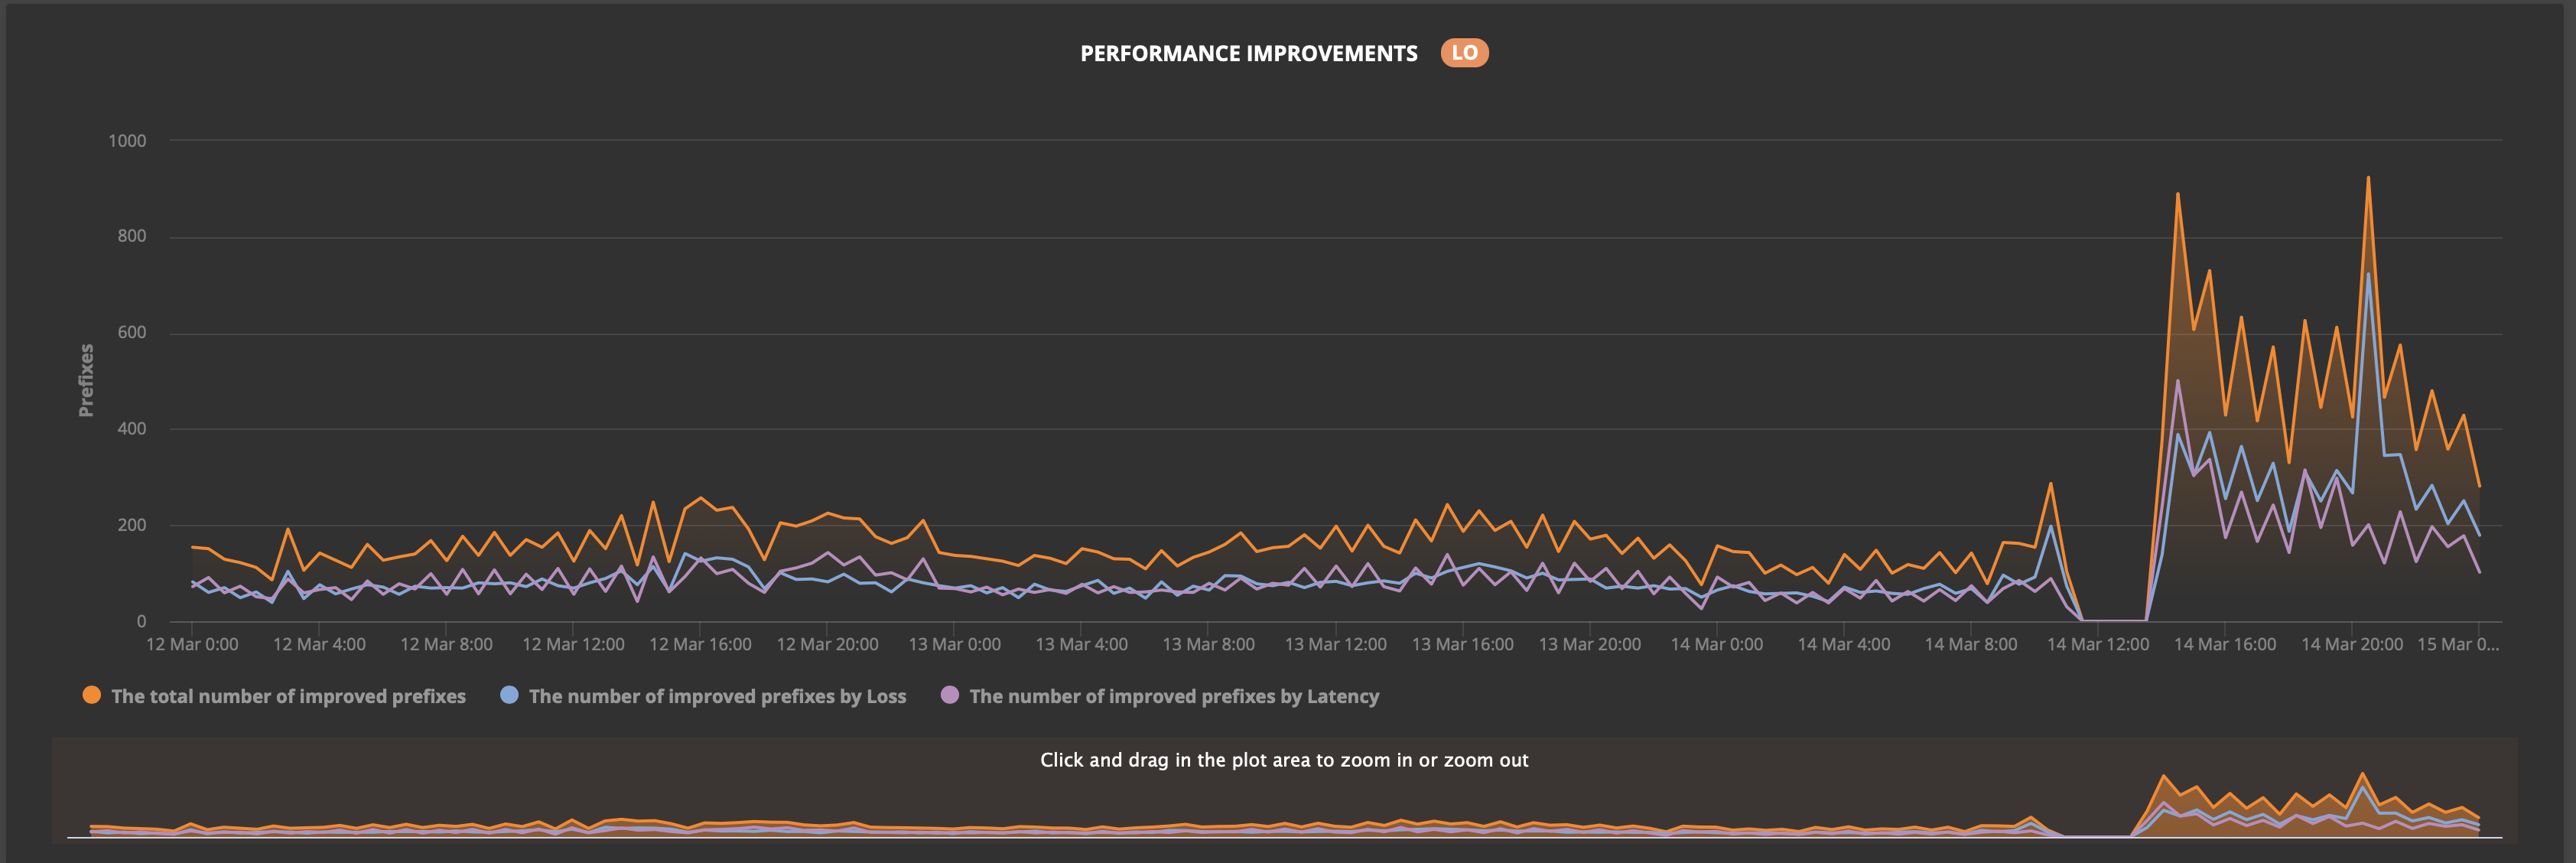Viewport: 2576px width, 863px height.
Task: Click the orange total improved prefixes legend dot
Action: pos(92,695)
